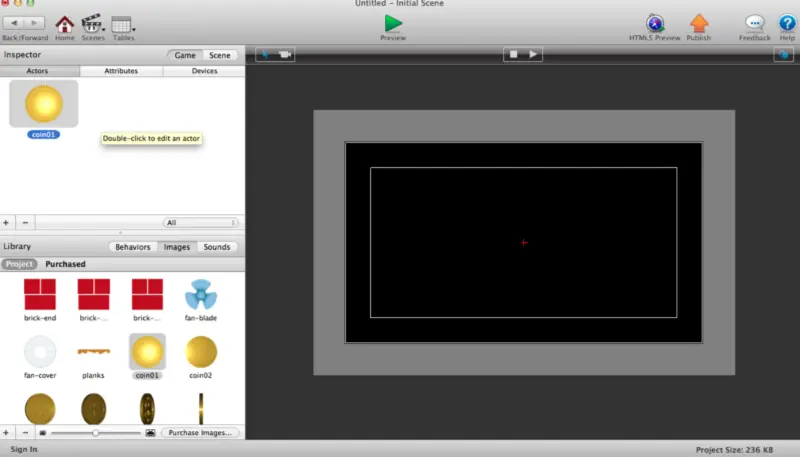Select the fan-cover image
This screenshot has width=800, height=457.
click(40, 351)
